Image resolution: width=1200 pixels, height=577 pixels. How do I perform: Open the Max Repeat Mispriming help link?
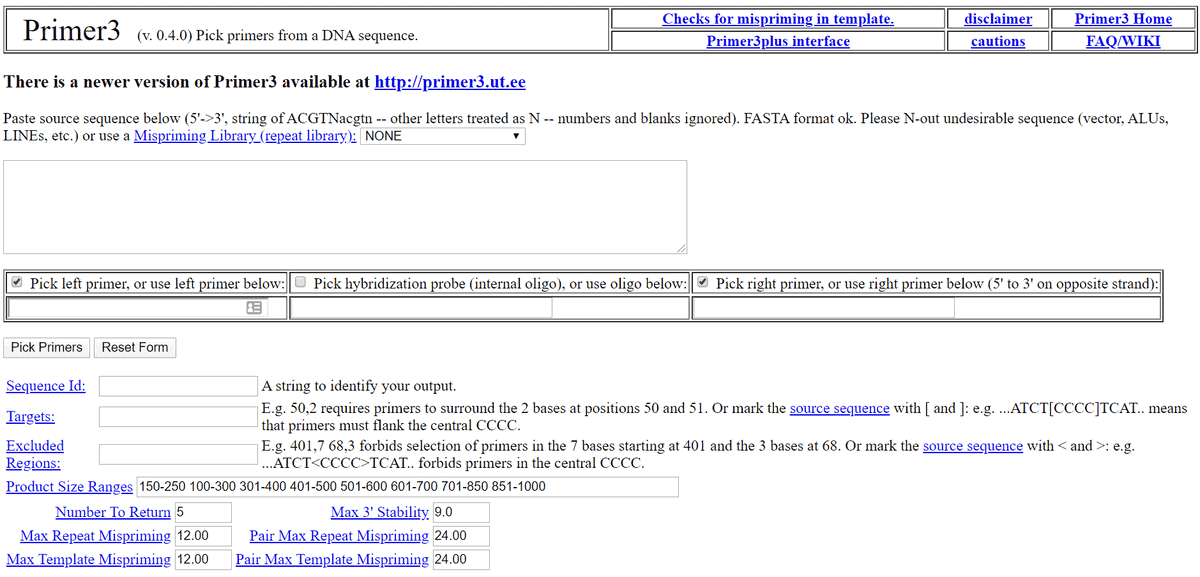(x=96, y=536)
